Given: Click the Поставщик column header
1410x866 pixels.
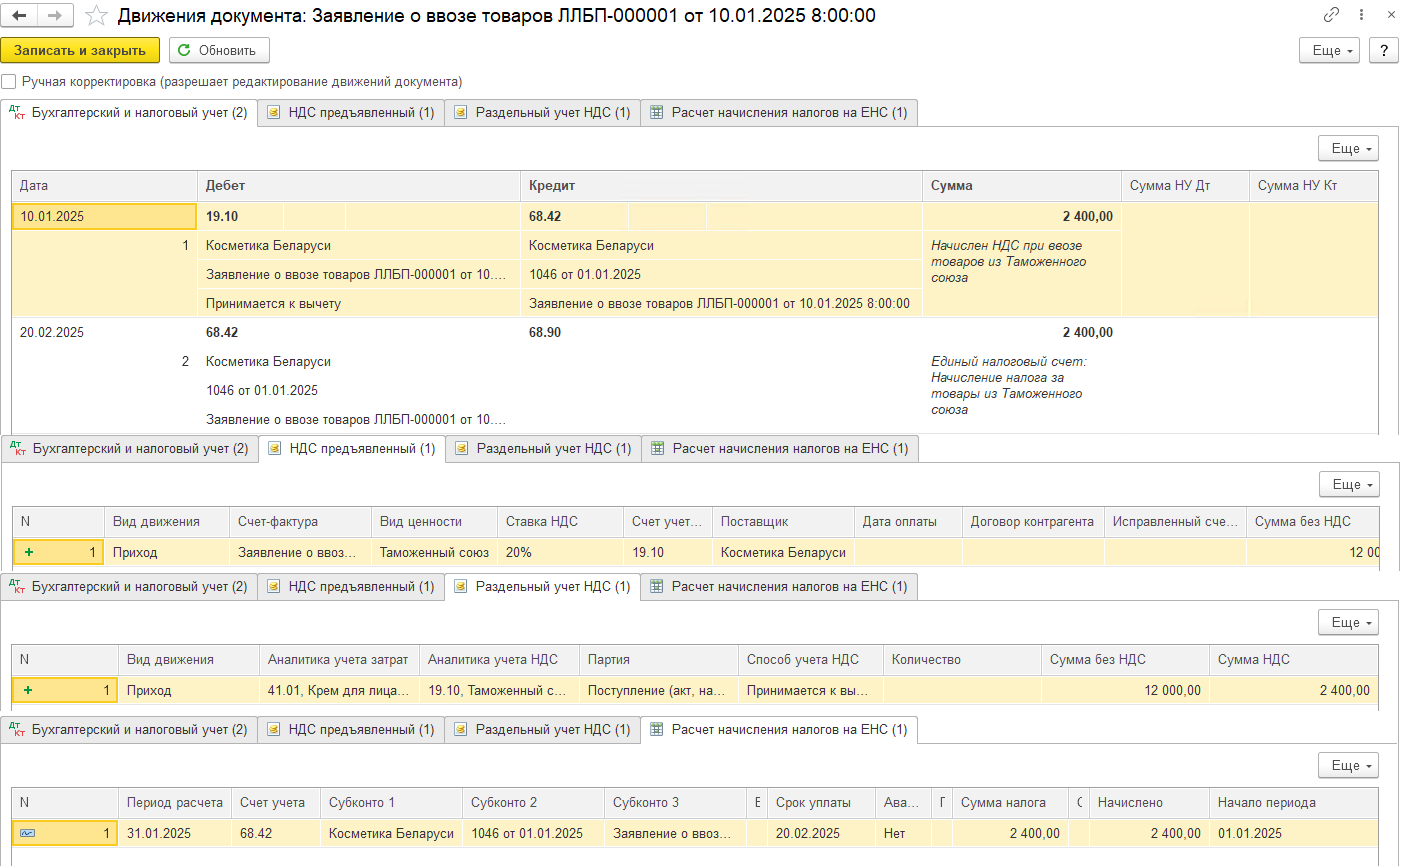Looking at the screenshot, I should pos(783,522).
